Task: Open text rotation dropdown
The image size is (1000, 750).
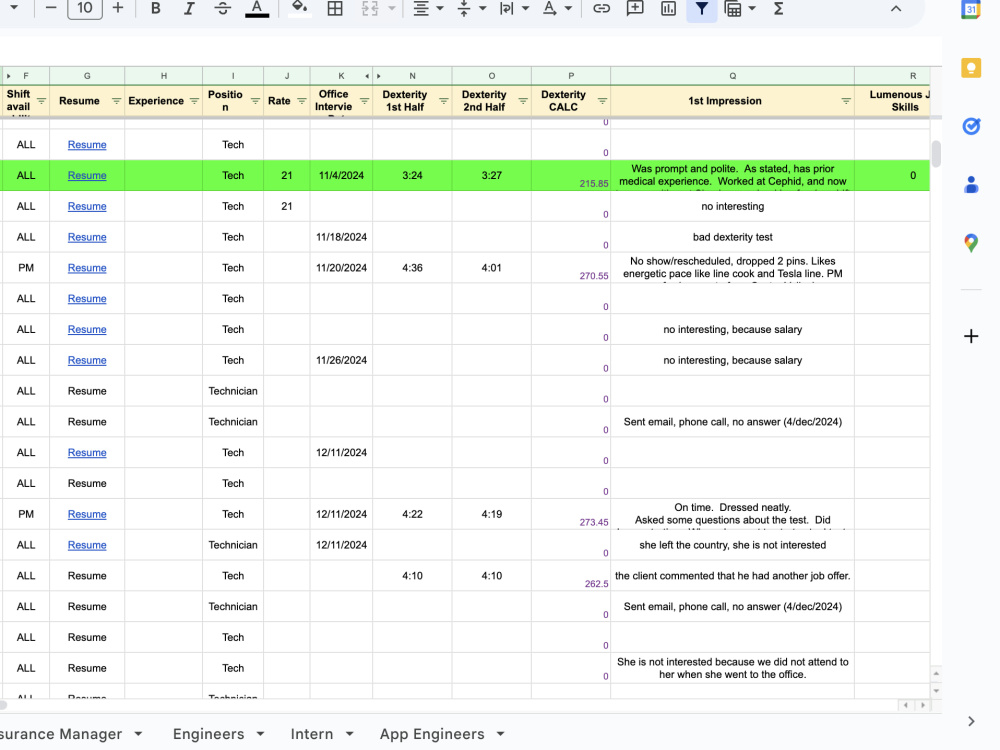Action: click(556, 8)
